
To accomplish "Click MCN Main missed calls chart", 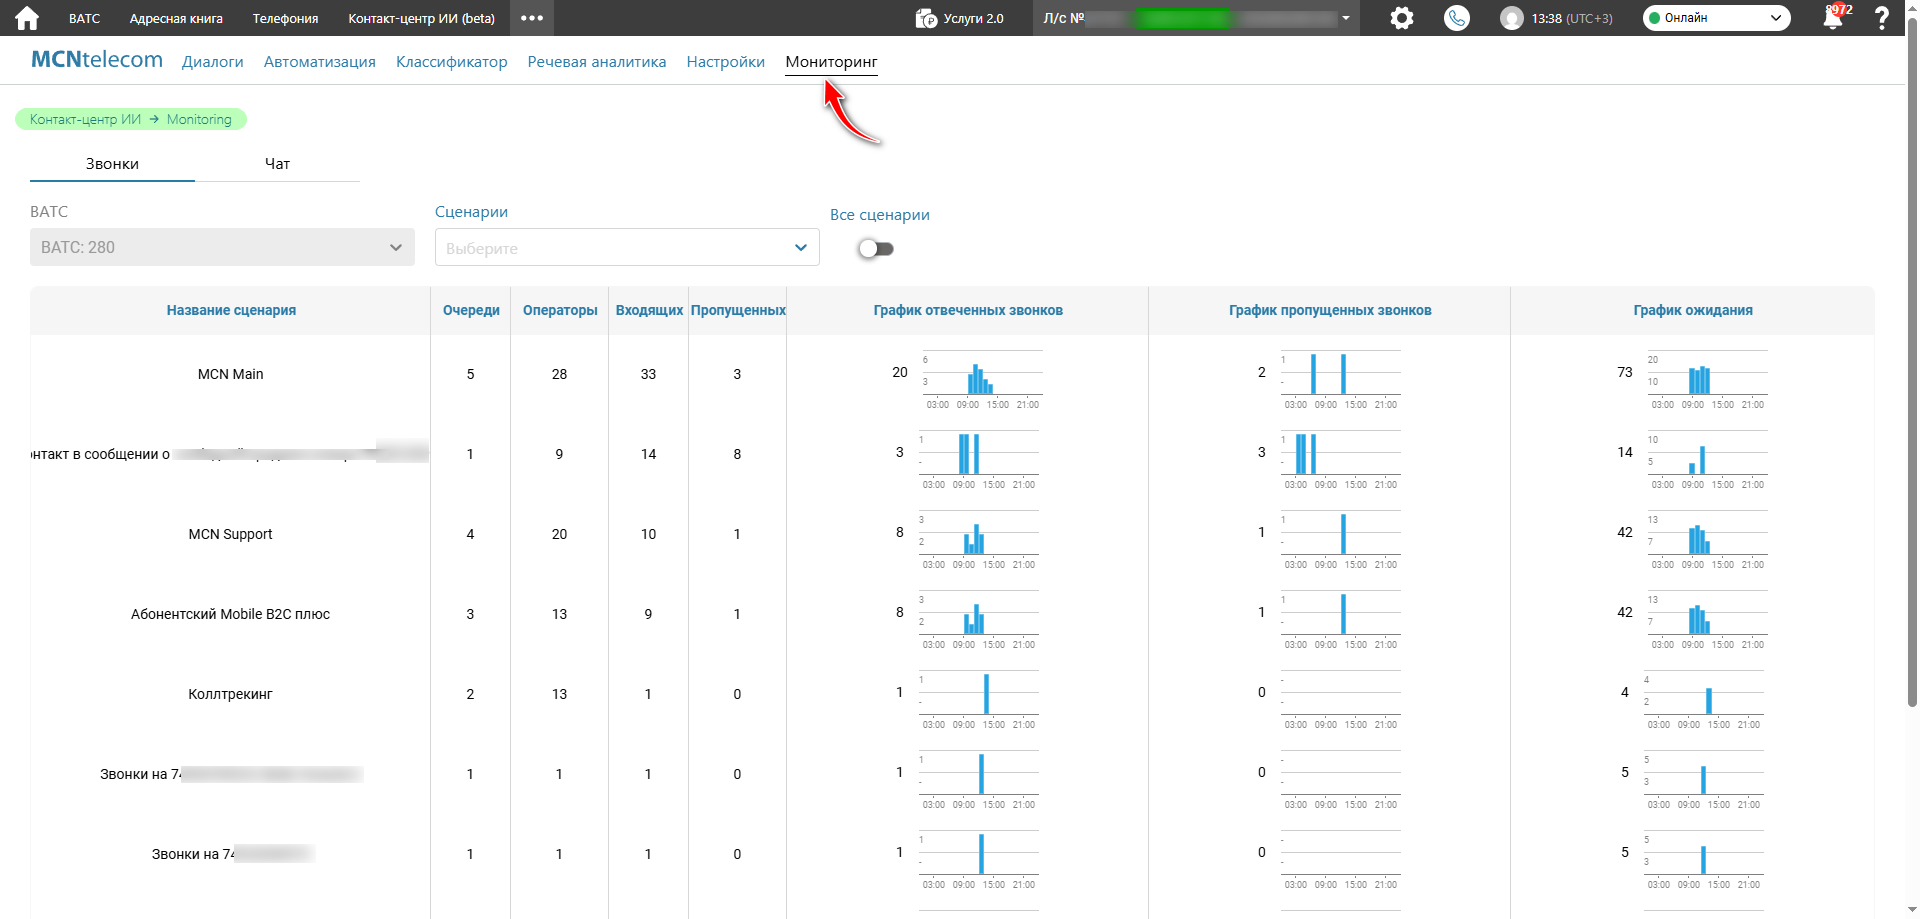I will pos(1341,379).
